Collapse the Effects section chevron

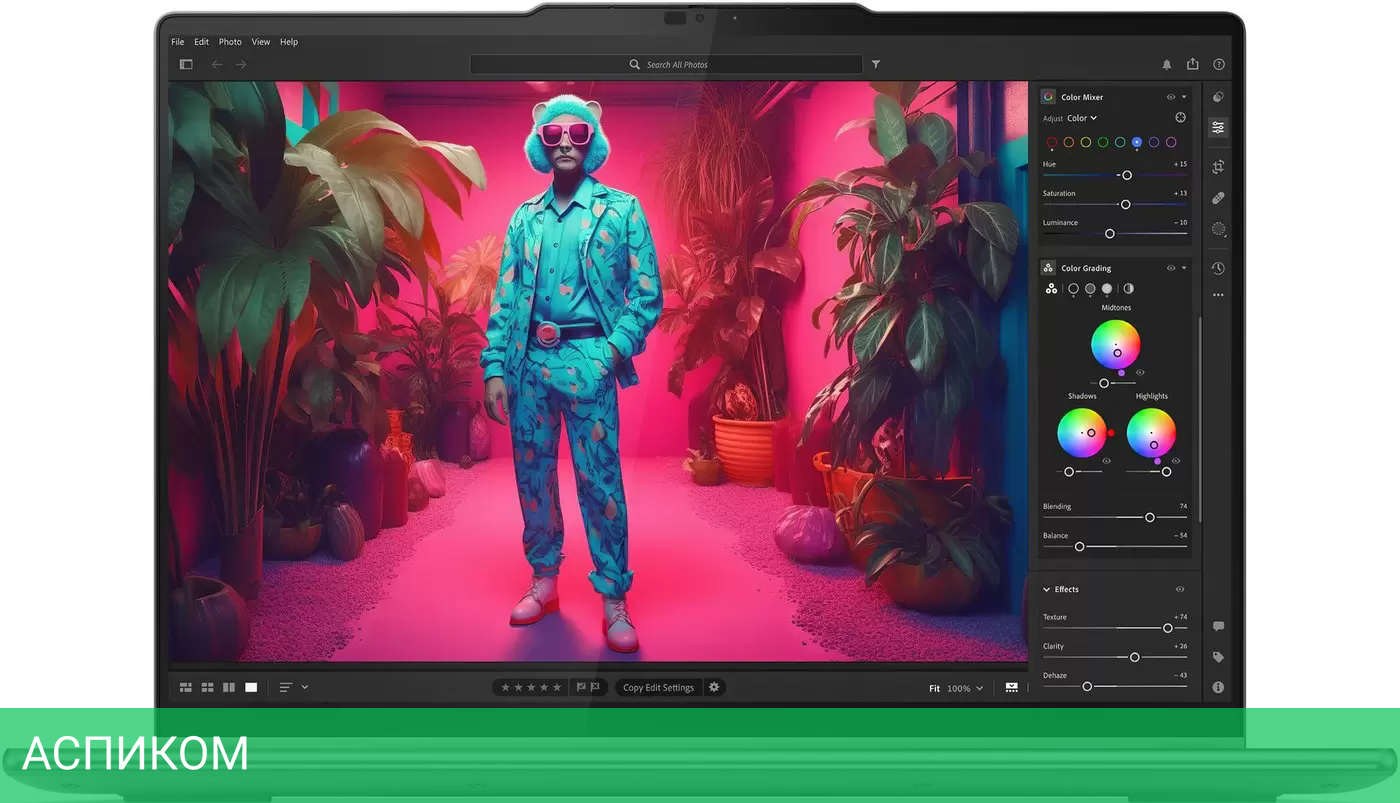click(x=1047, y=589)
